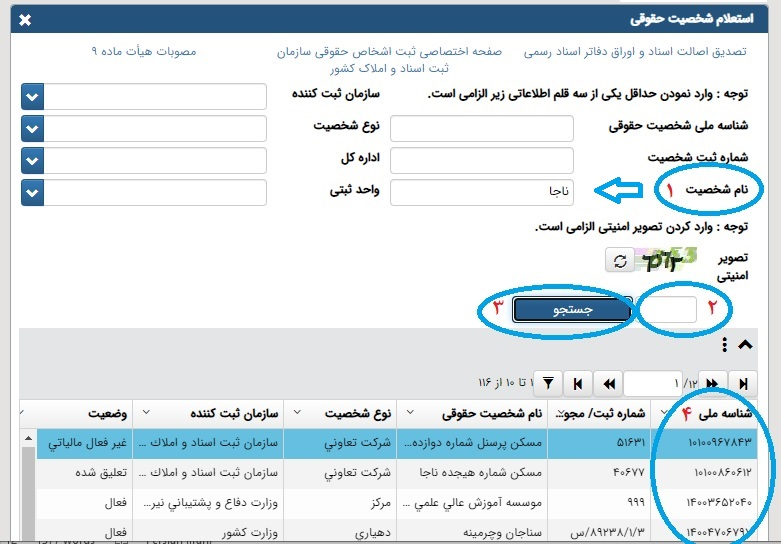Click the filter funnel icon in the grid toolbar
The width and height of the screenshot is (781, 544).
tap(548, 383)
